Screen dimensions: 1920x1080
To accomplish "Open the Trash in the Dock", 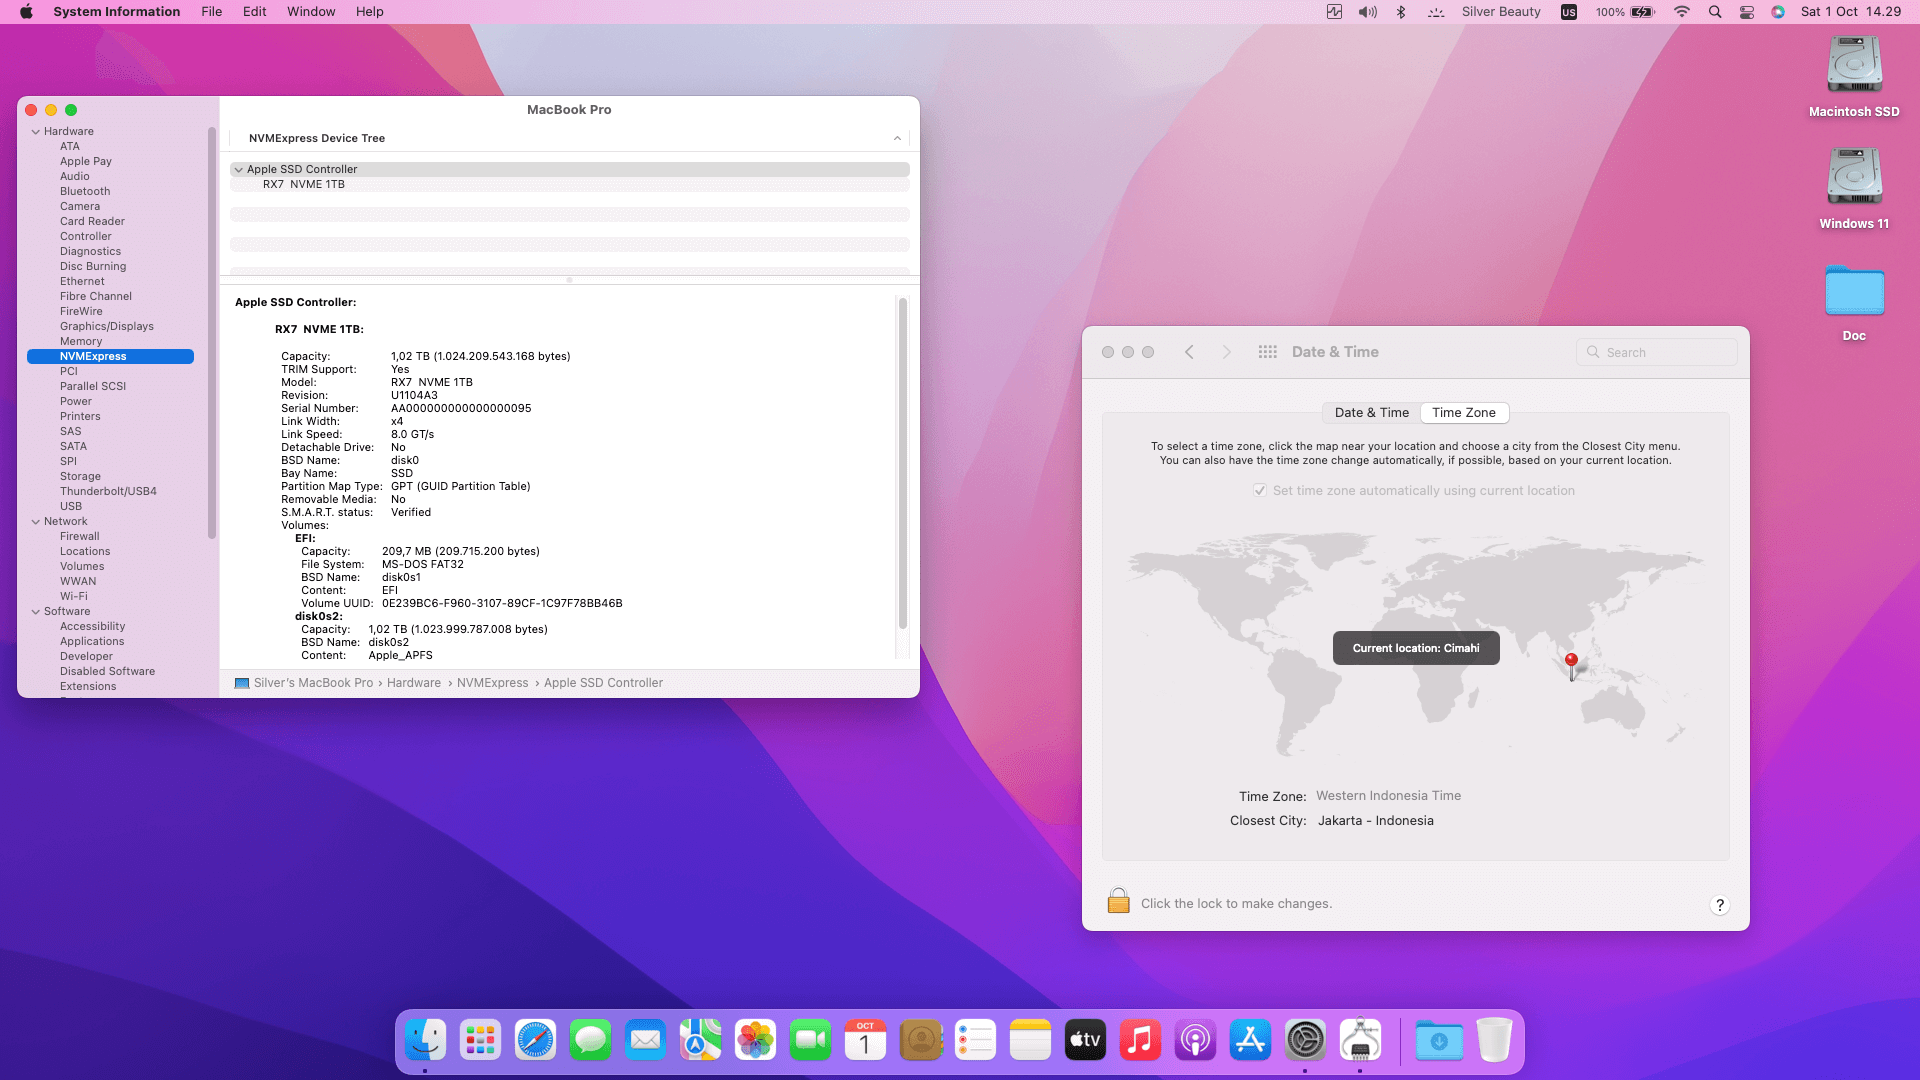I will (1494, 1041).
